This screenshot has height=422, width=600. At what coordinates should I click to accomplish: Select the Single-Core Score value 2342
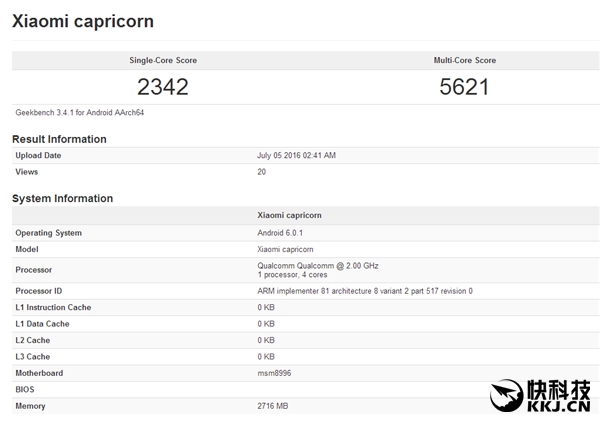(x=163, y=86)
